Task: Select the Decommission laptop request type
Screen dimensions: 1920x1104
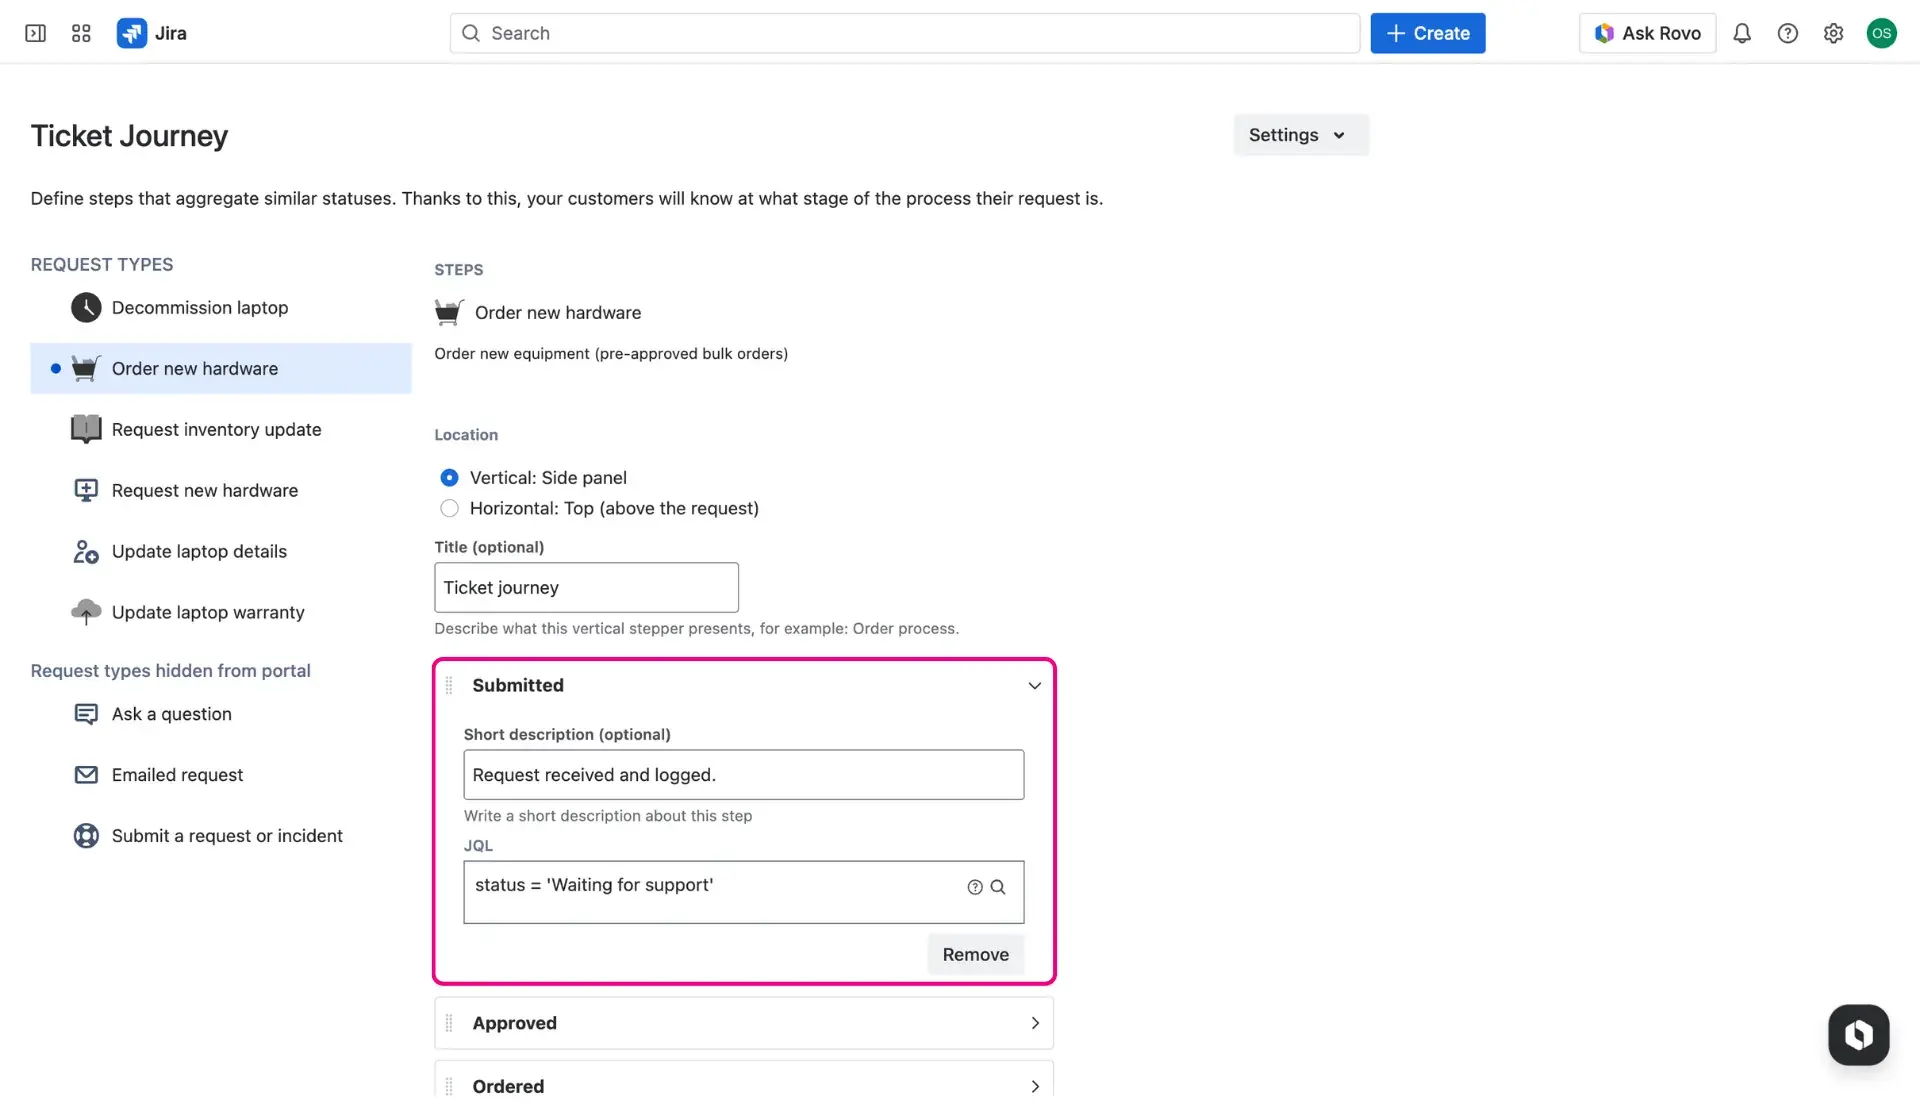Action: click(199, 307)
